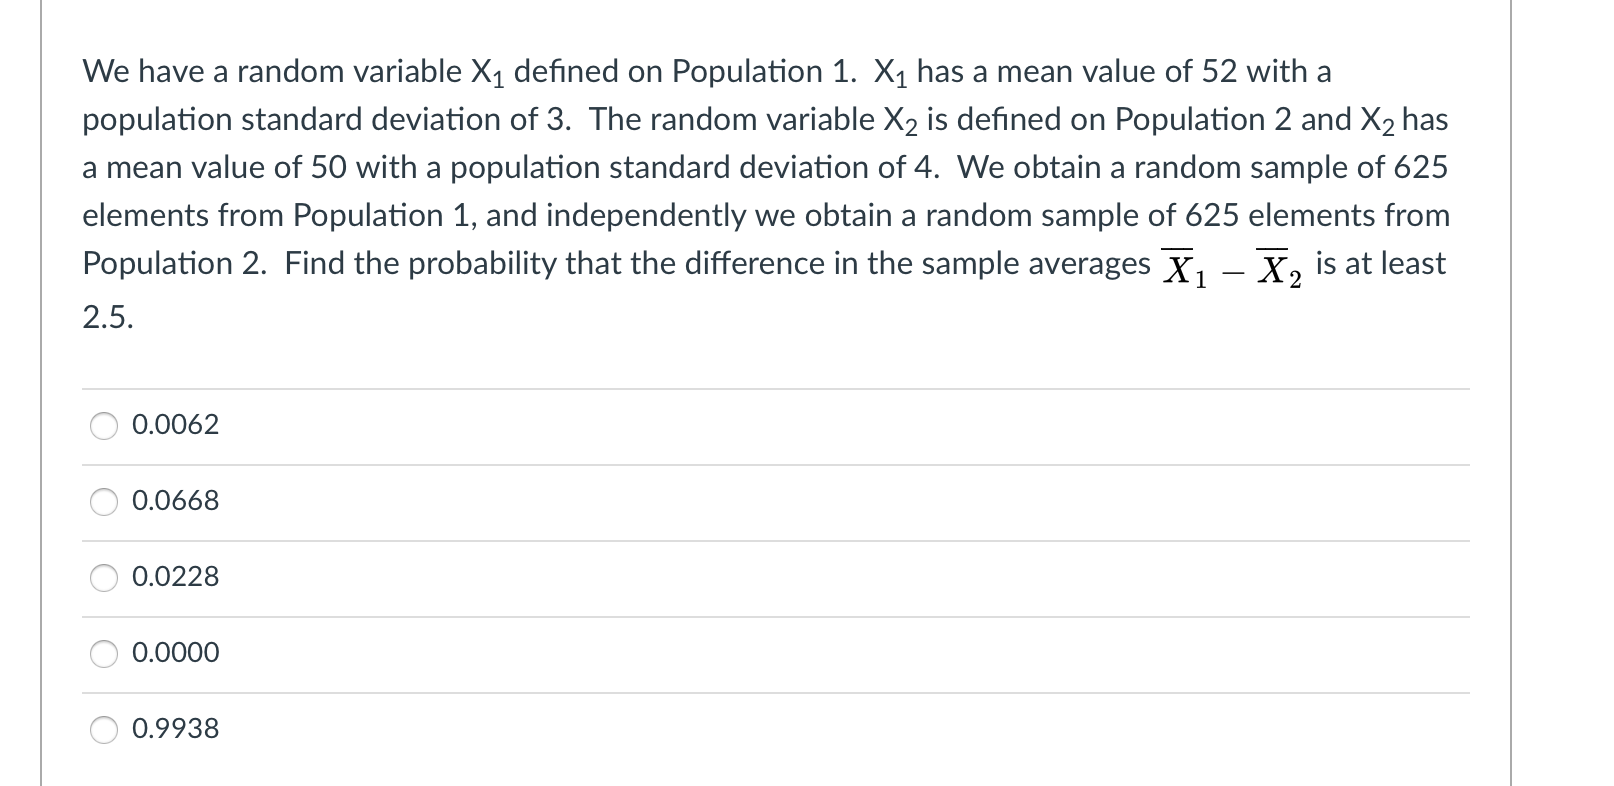The width and height of the screenshot is (1614, 786).
Task: Click the 0.0000 answer label text
Action: pyautogui.click(x=175, y=653)
